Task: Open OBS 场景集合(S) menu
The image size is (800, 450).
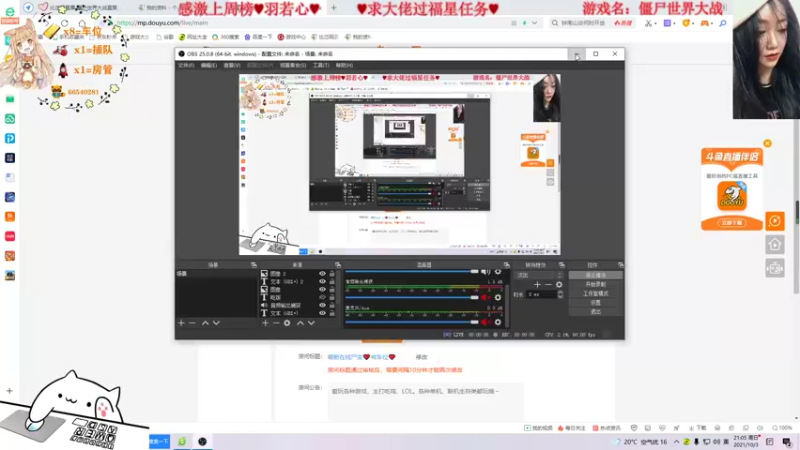Action: tap(293, 65)
